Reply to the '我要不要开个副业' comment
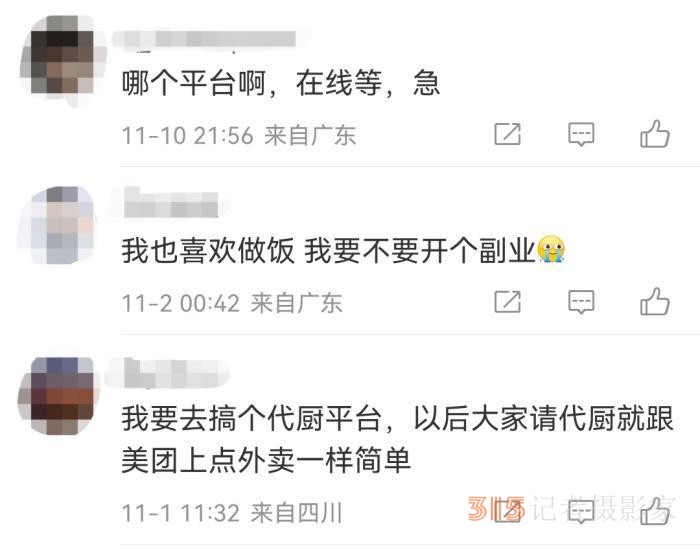700x553 pixels. click(x=581, y=302)
